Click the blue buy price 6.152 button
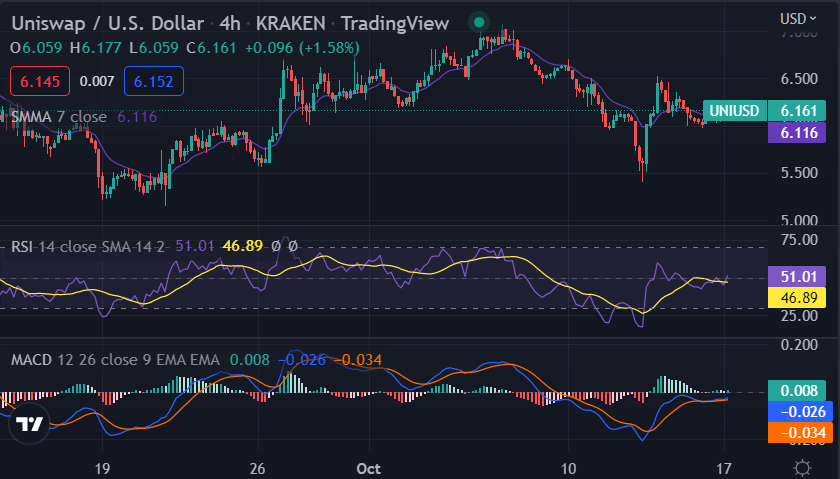This screenshot has width=840, height=479. point(154,81)
